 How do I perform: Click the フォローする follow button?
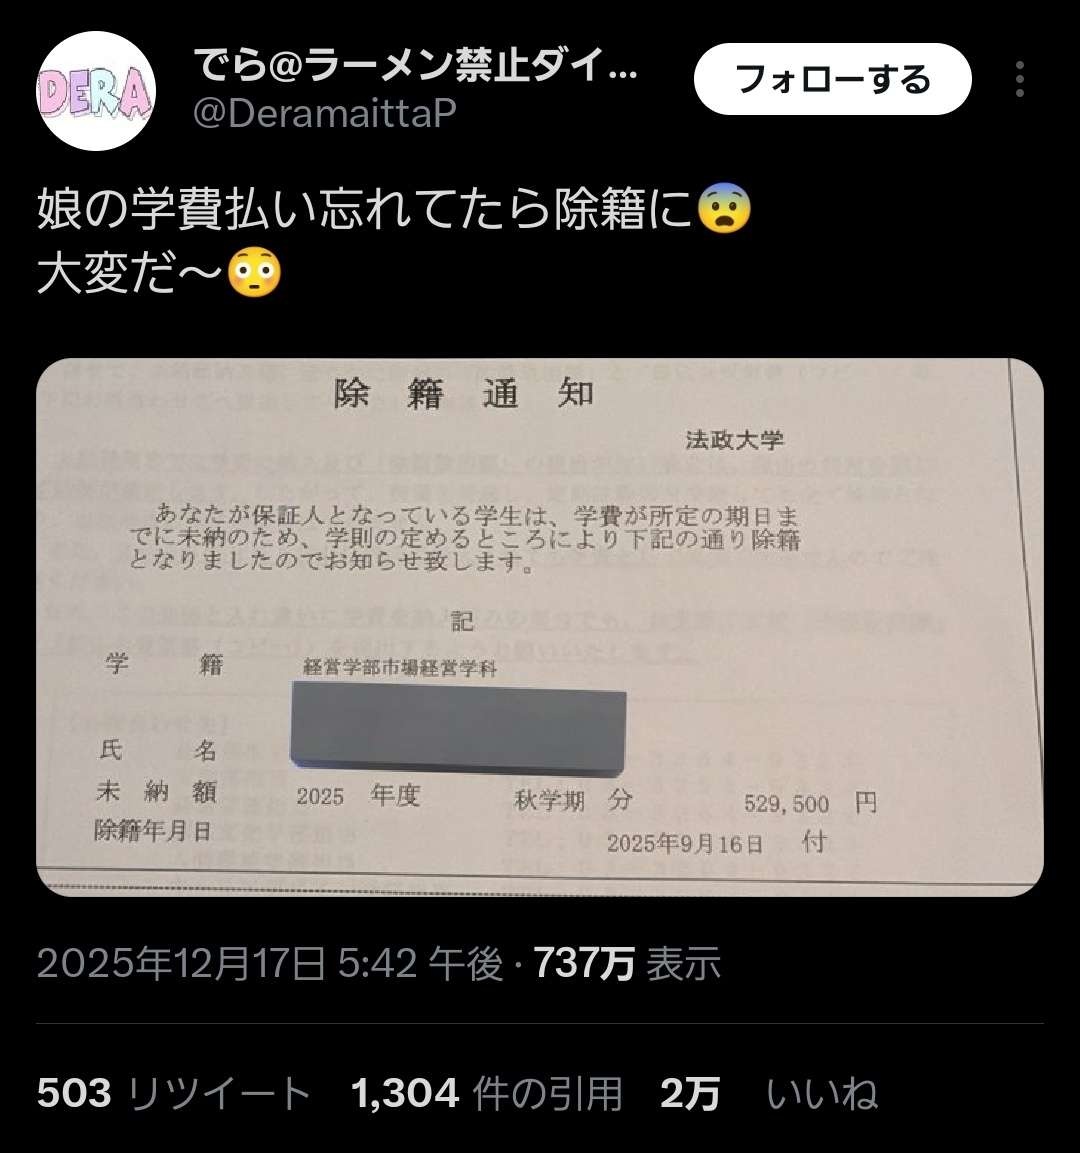(832, 79)
